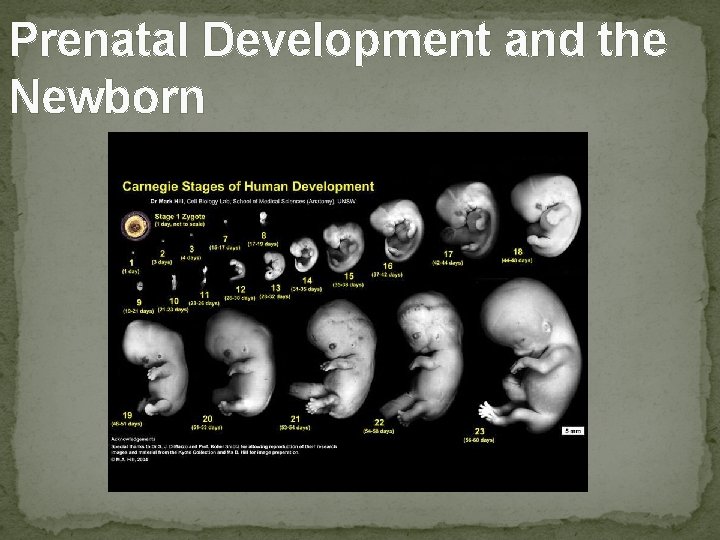Click the stage number '7' label

(225, 239)
